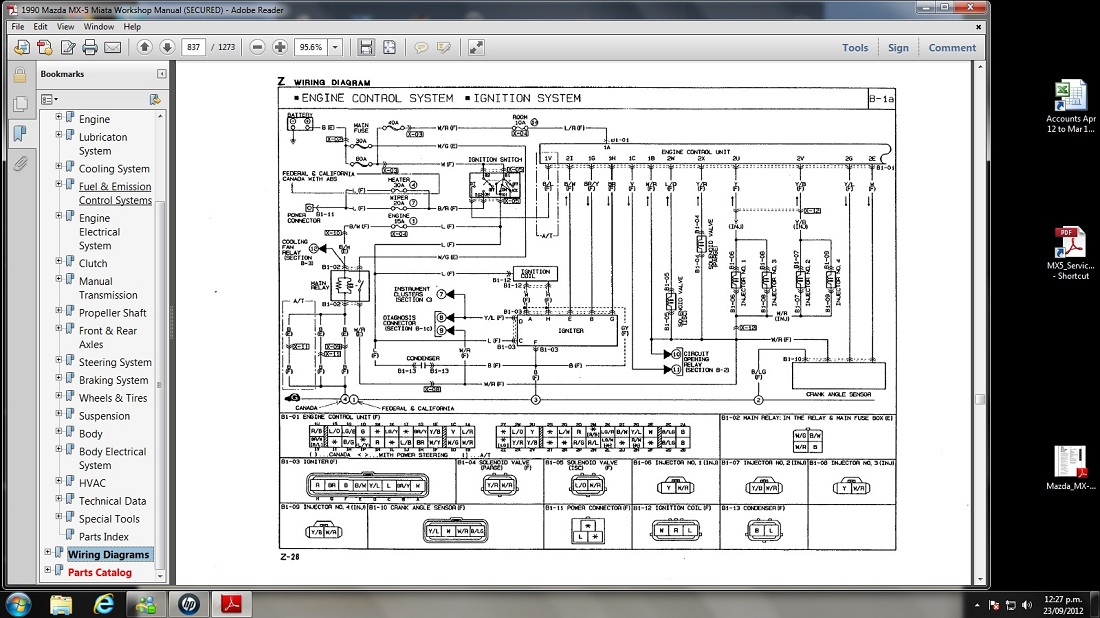Zoom in with plus button
The height and width of the screenshot is (618, 1100).
pyautogui.click(x=280, y=47)
